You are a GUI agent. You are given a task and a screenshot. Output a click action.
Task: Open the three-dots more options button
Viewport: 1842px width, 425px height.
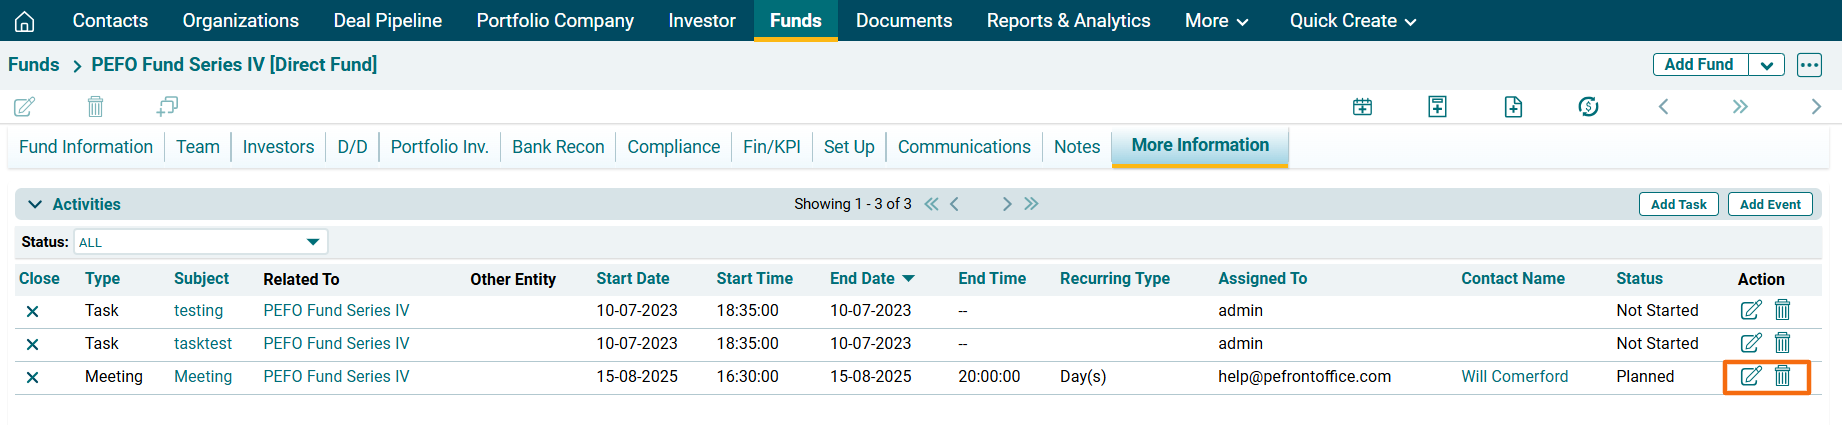1809,65
